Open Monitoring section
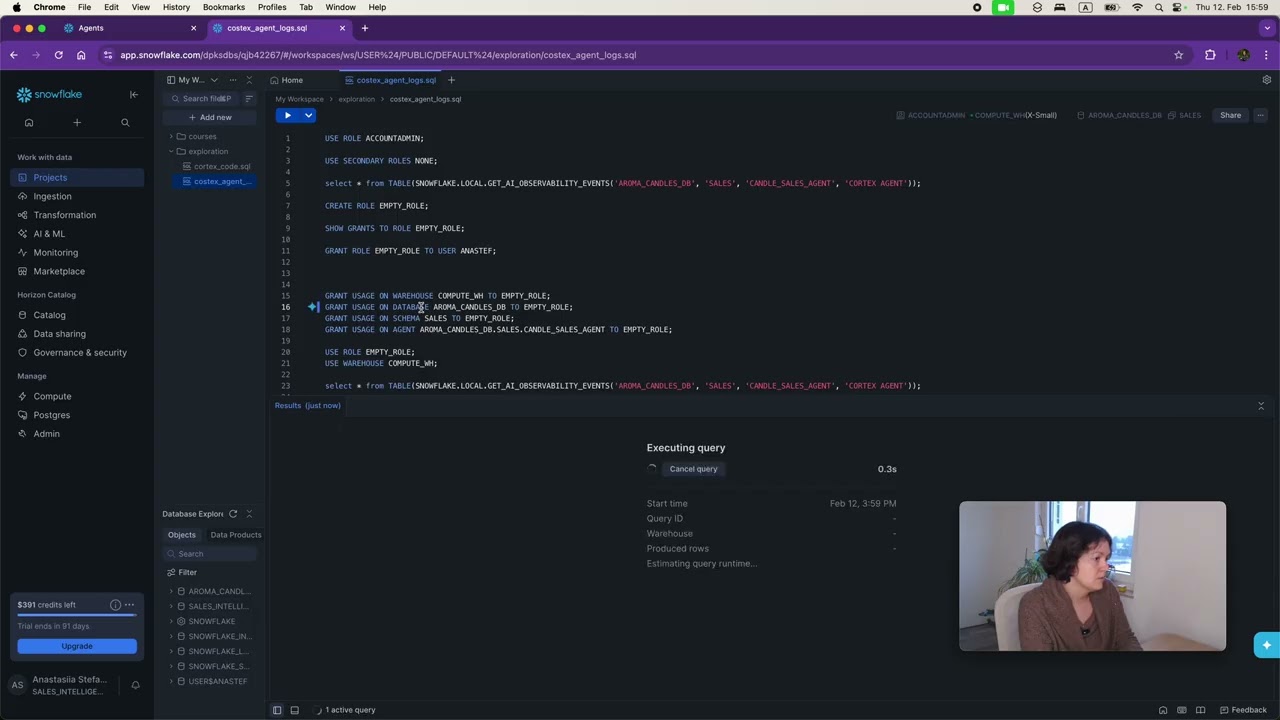Viewport: 1280px width, 720px height. click(77, 253)
